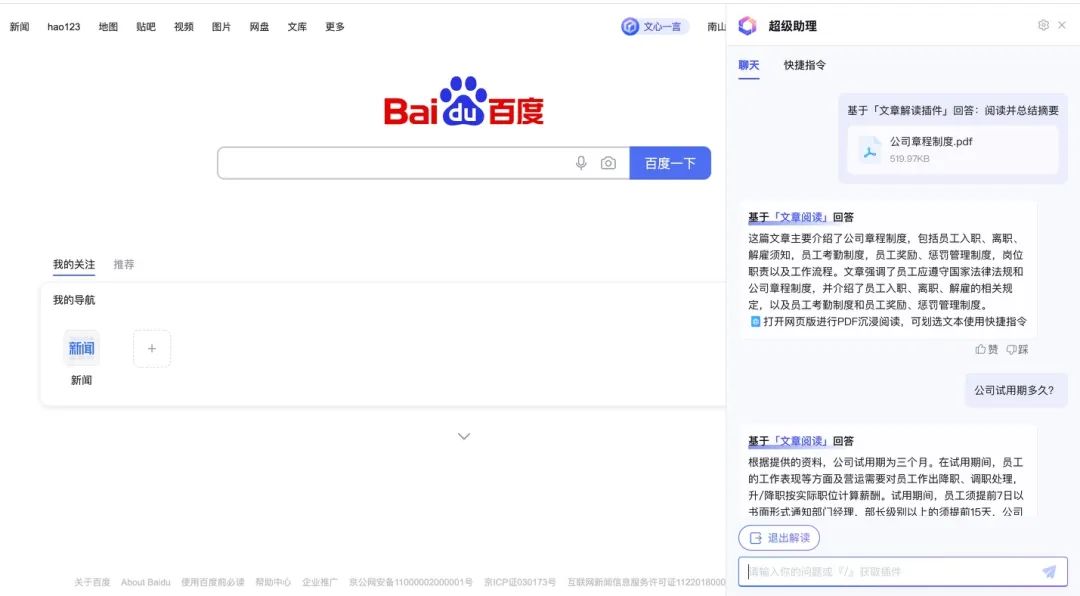The height and width of the screenshot is (596, 1080).
Task: Open hao123 in the top navigation
Action: [63, 27]
